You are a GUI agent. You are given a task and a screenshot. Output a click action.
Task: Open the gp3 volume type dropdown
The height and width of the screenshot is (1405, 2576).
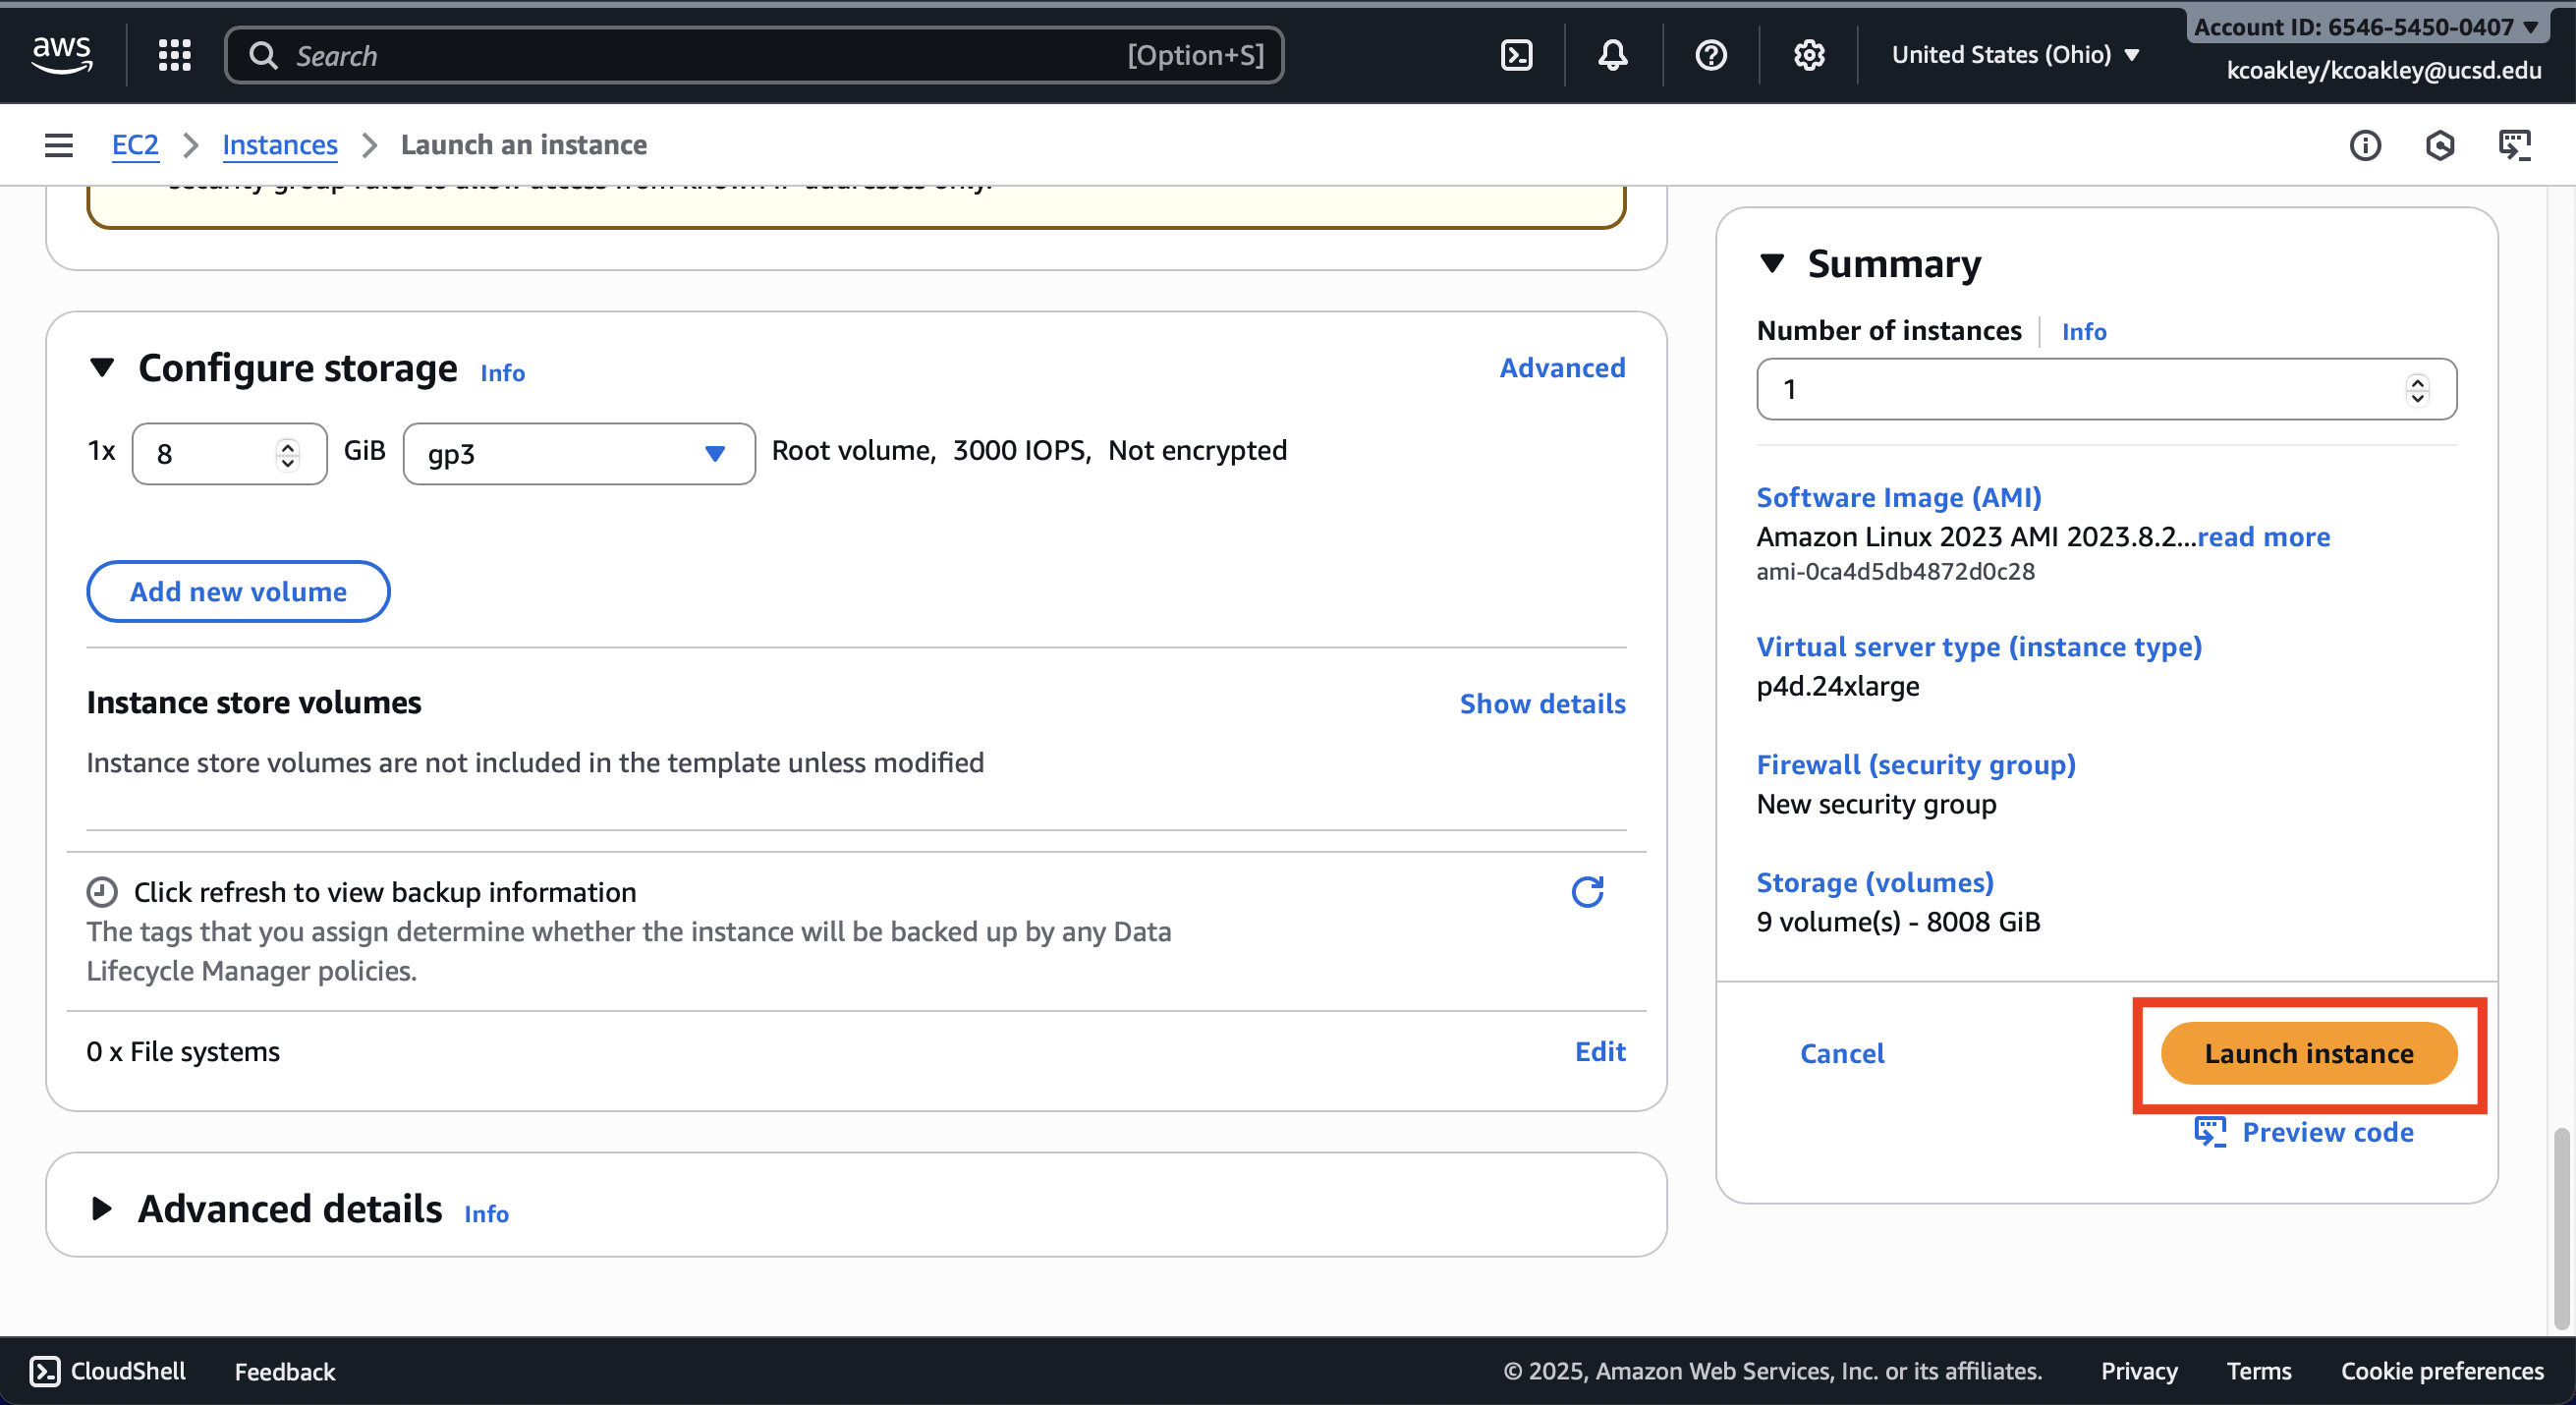pos(578,454)
